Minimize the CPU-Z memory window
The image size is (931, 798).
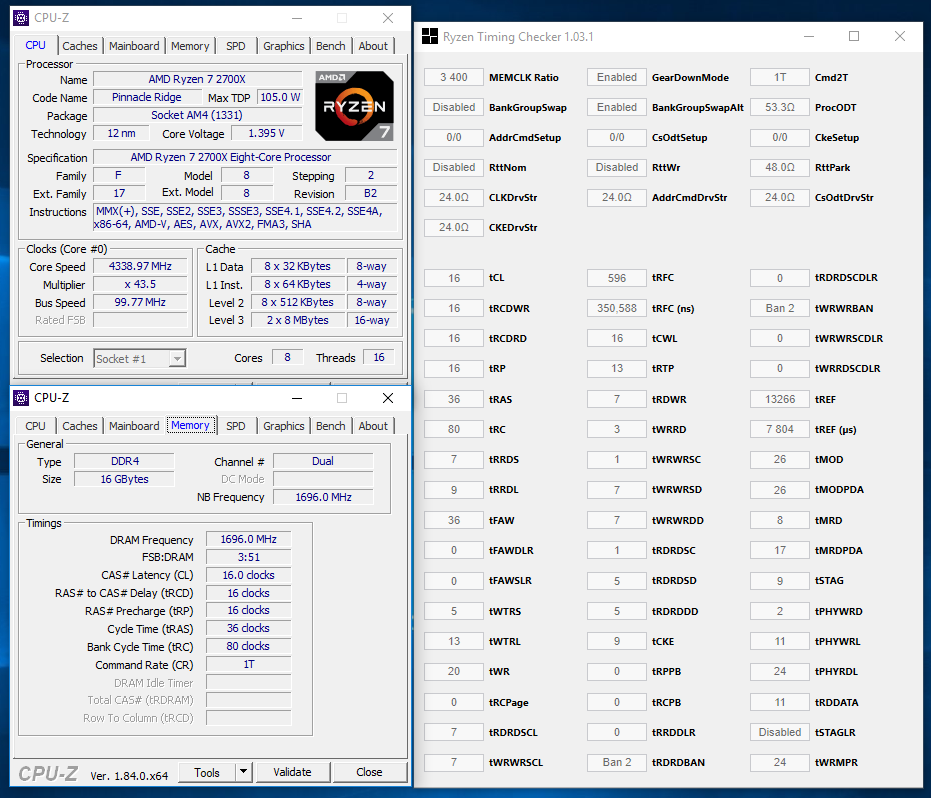click(297, 398)
